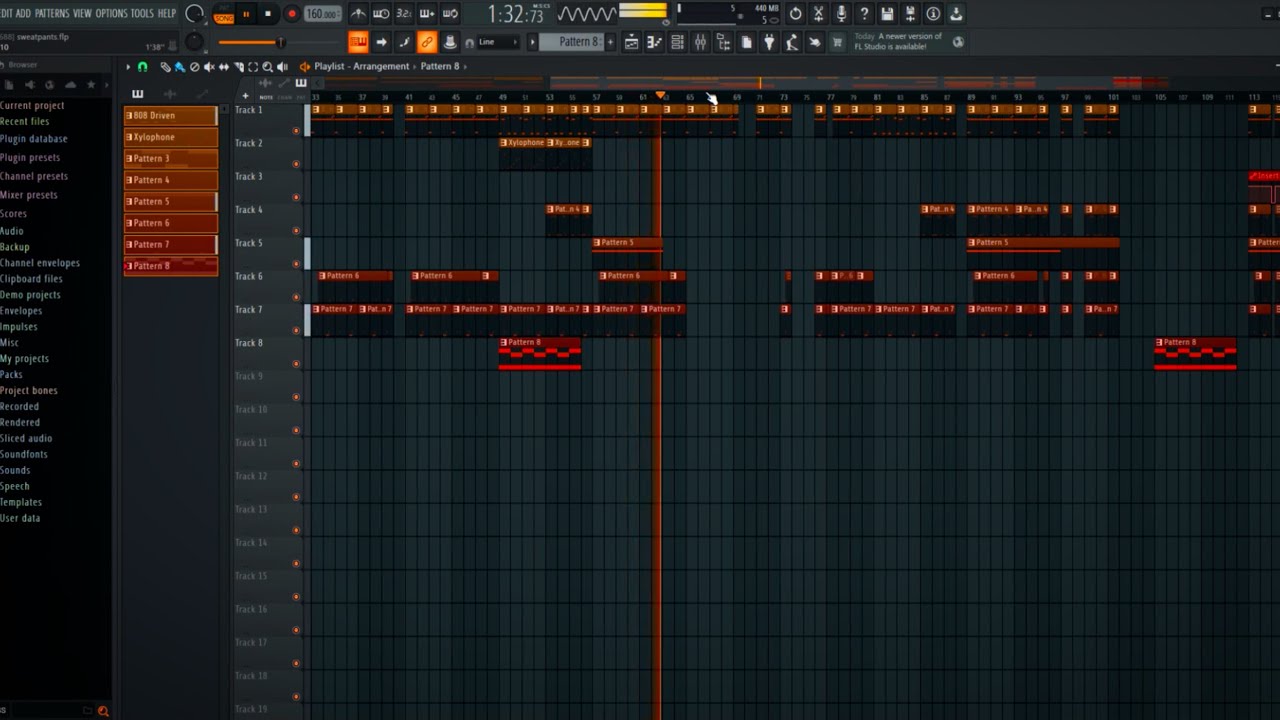The width and height of the screenshot is (1280, 720).
Task: Open the project info icon
Action: coord(933,14)
